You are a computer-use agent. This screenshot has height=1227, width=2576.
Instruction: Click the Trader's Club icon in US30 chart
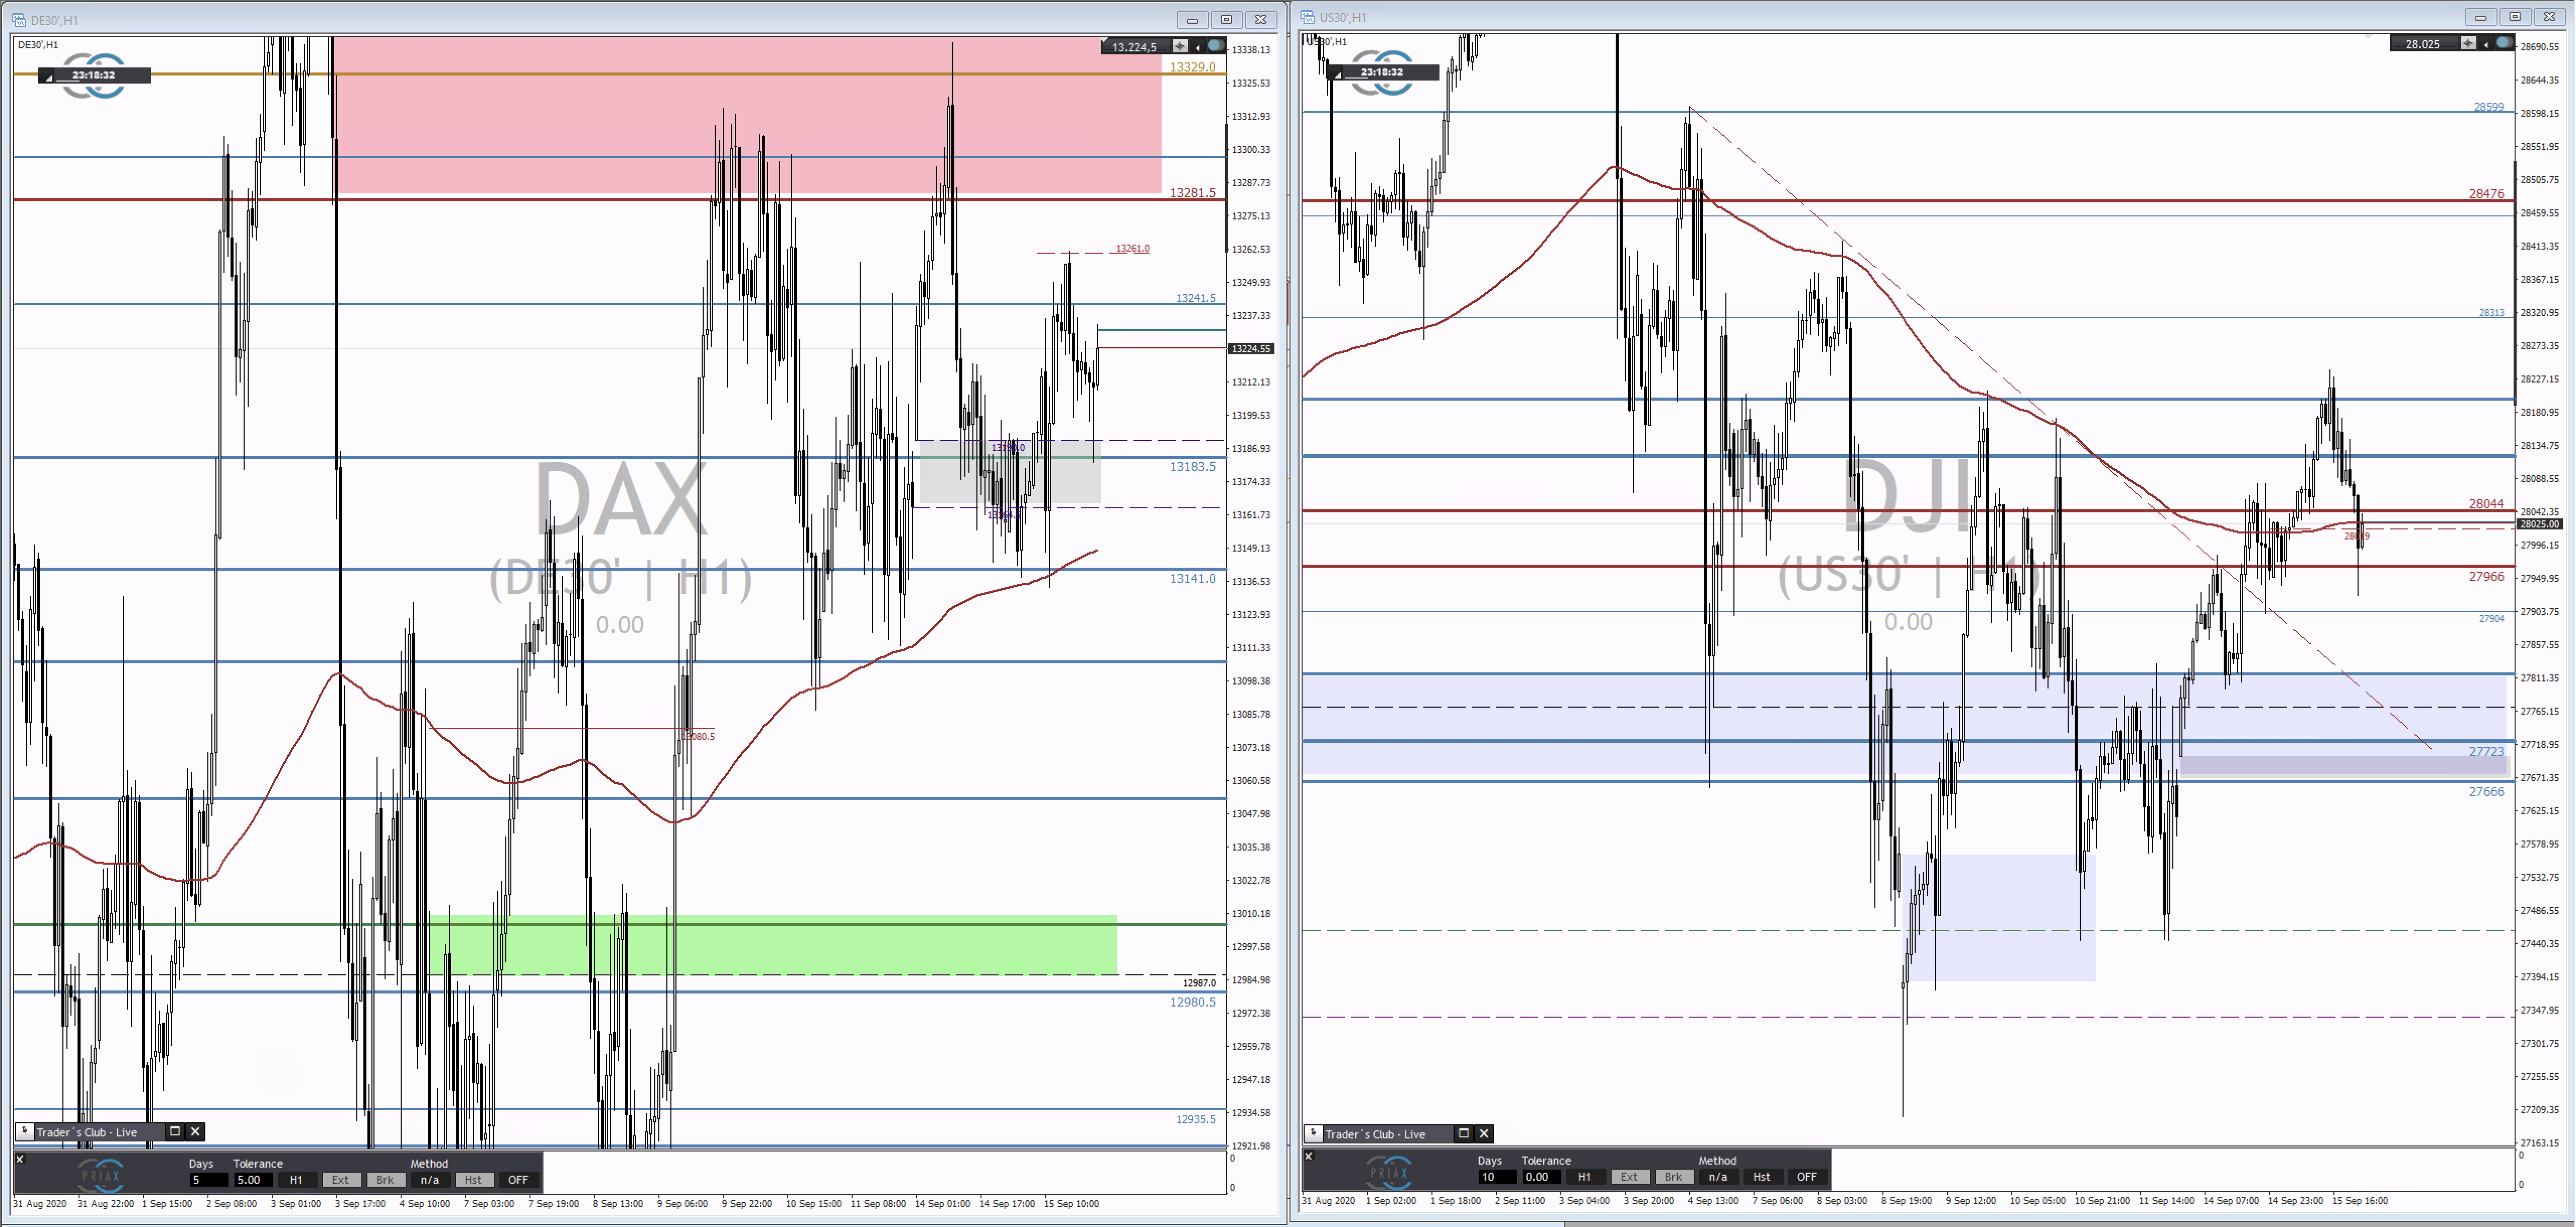tap(1313, 1133)
